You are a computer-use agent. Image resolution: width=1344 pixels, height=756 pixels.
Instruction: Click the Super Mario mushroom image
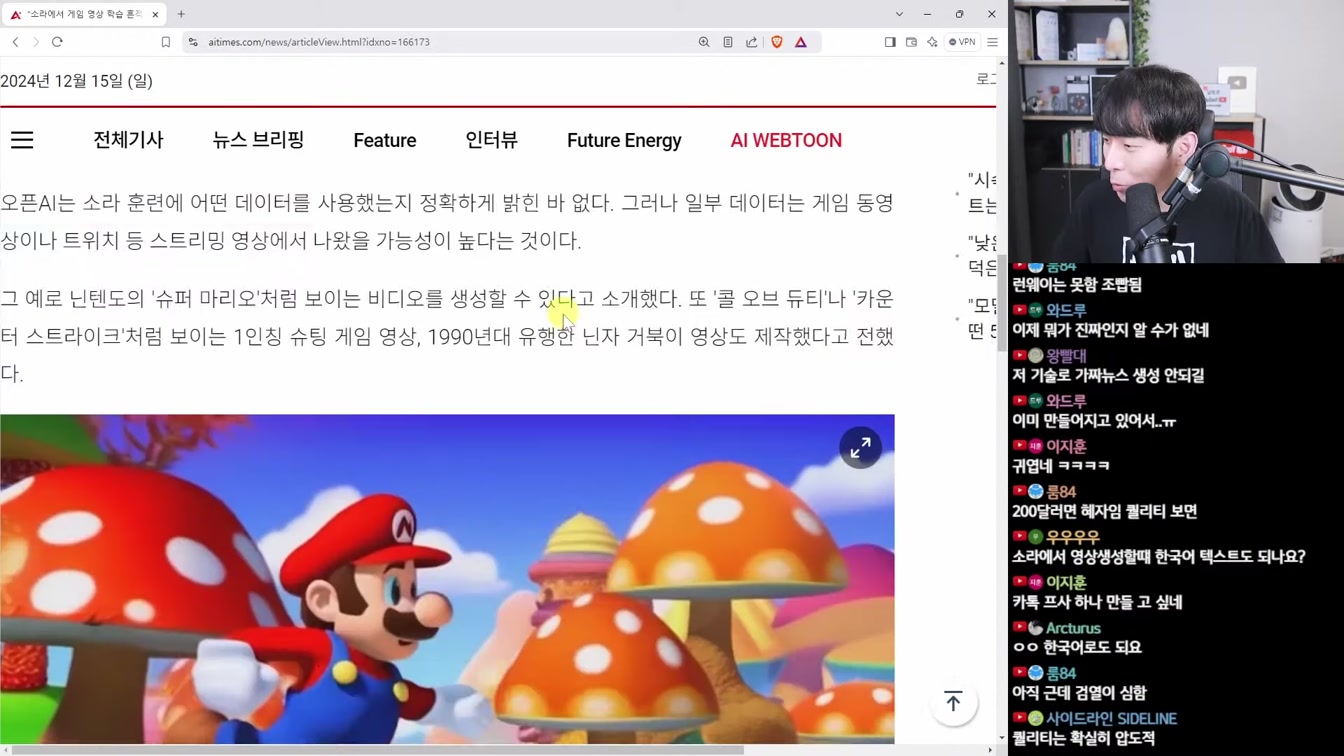(x=447, y=579)
